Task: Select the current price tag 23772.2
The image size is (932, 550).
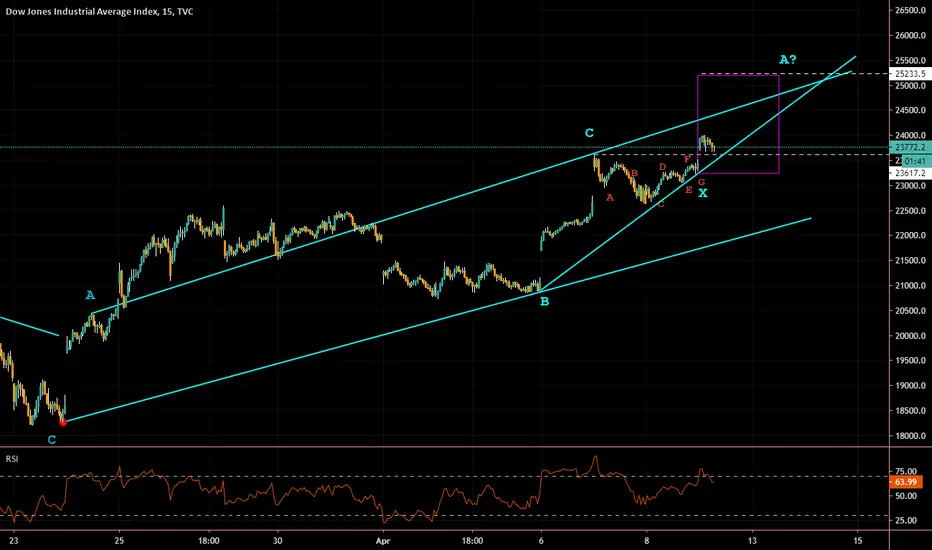Action: [x=910, y=147]
